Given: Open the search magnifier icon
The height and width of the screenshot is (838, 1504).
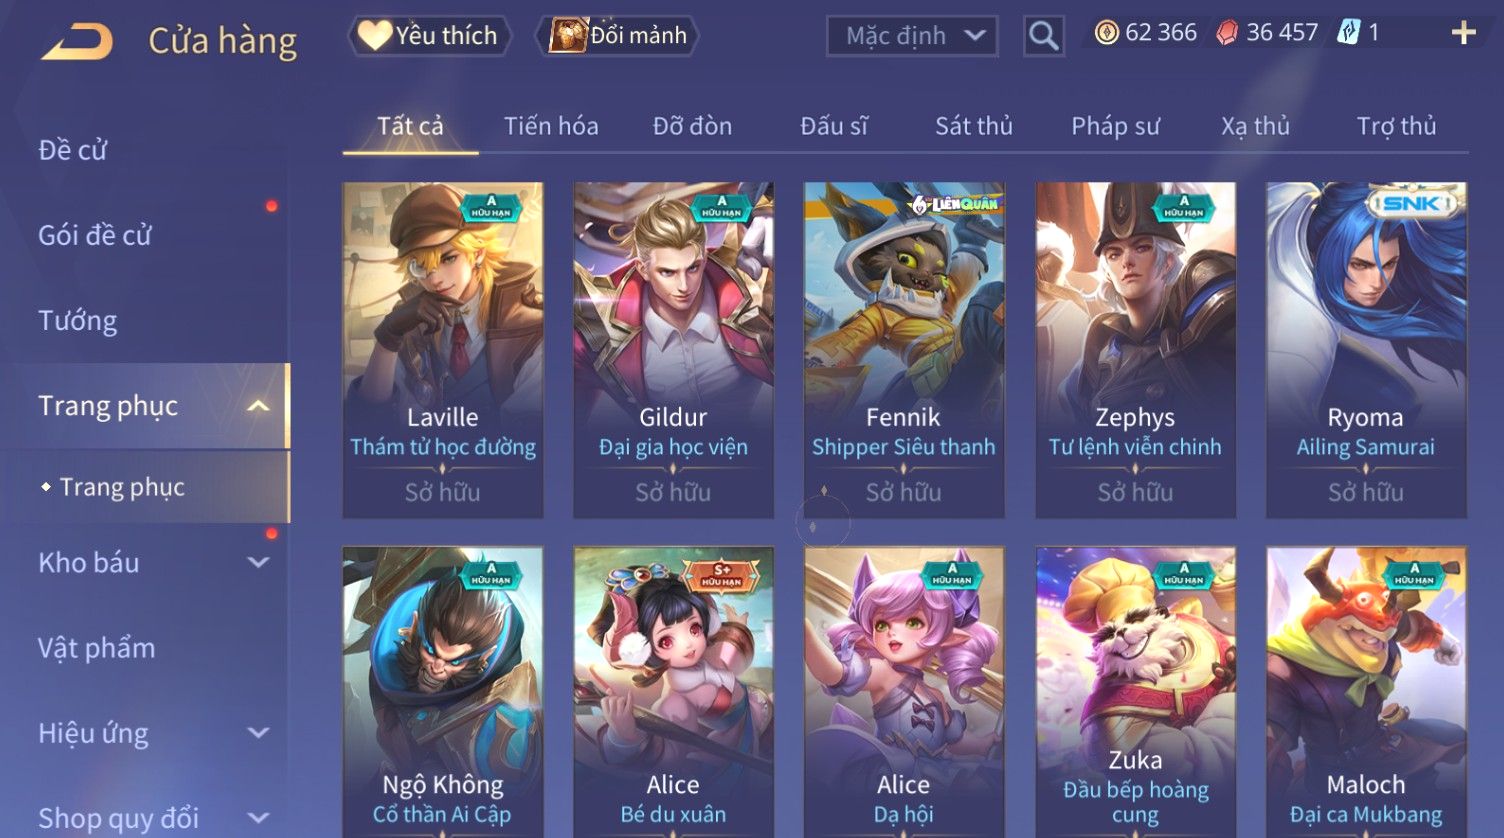Looking at the screenshot, I should click(x=1043, y=36).
